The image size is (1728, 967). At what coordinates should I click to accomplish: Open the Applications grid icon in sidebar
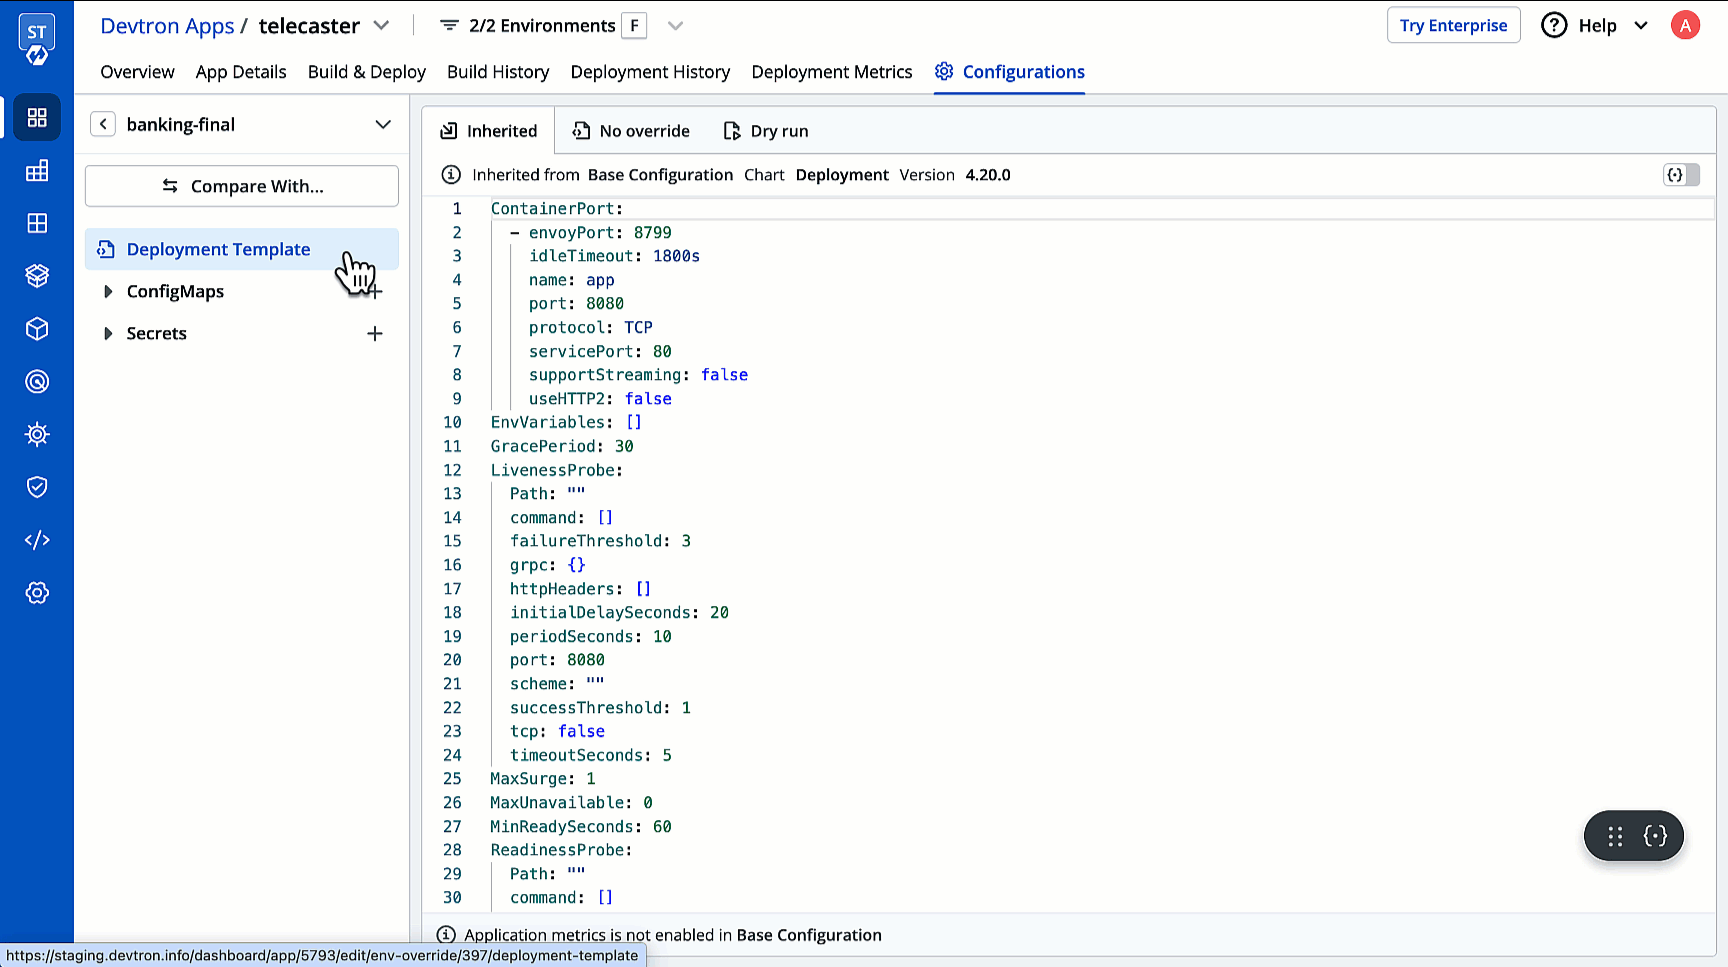(x=37, y=117)
